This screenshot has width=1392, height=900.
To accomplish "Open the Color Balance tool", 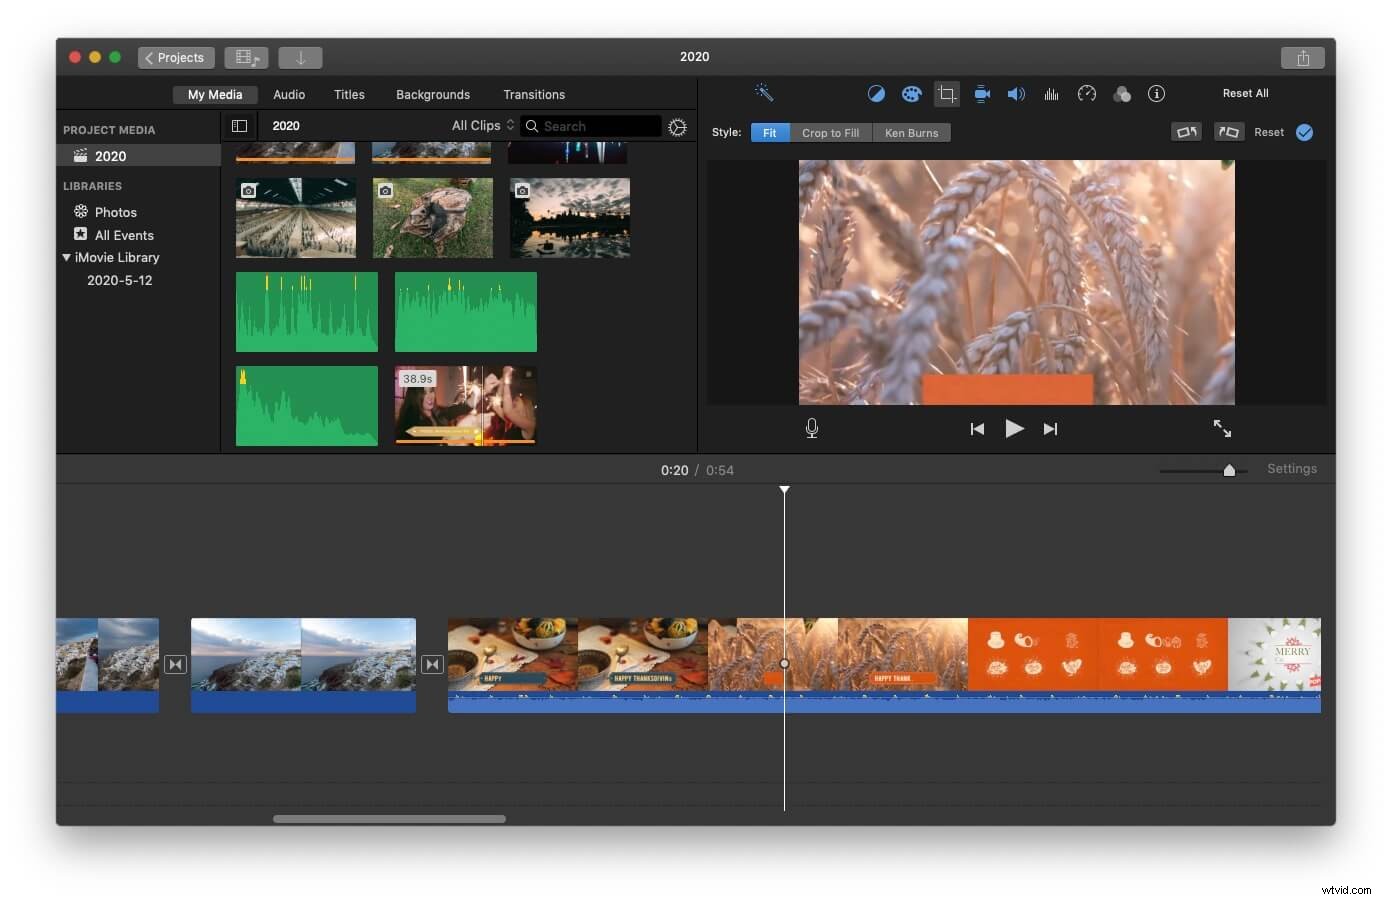I will click(876, 93).
